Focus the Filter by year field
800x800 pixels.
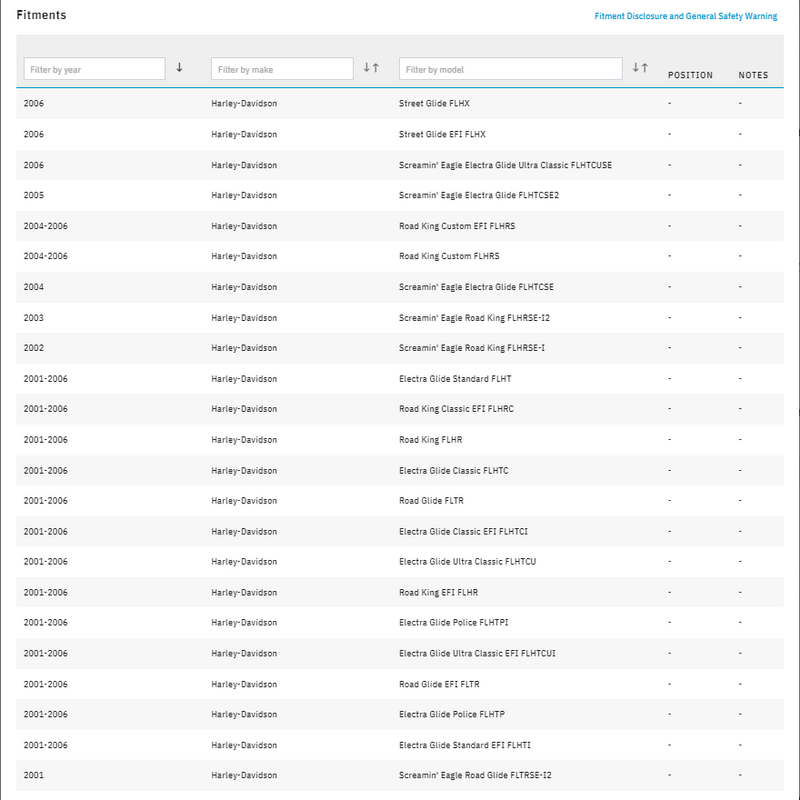[x=94, y=69]
